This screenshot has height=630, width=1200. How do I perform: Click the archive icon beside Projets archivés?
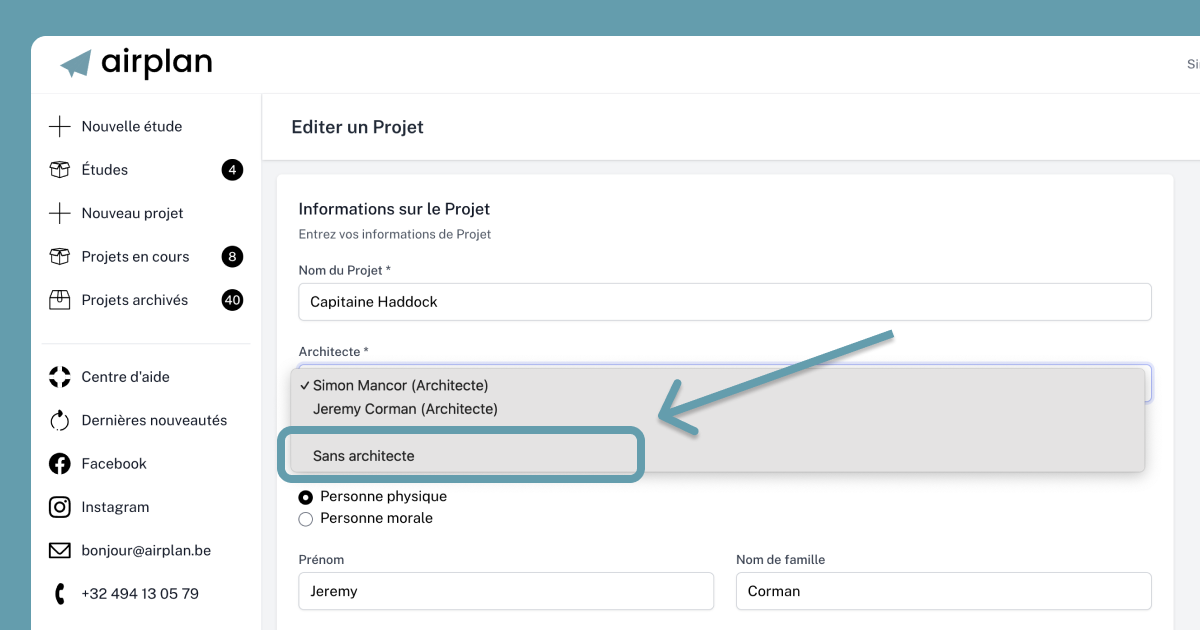point(60,300)
